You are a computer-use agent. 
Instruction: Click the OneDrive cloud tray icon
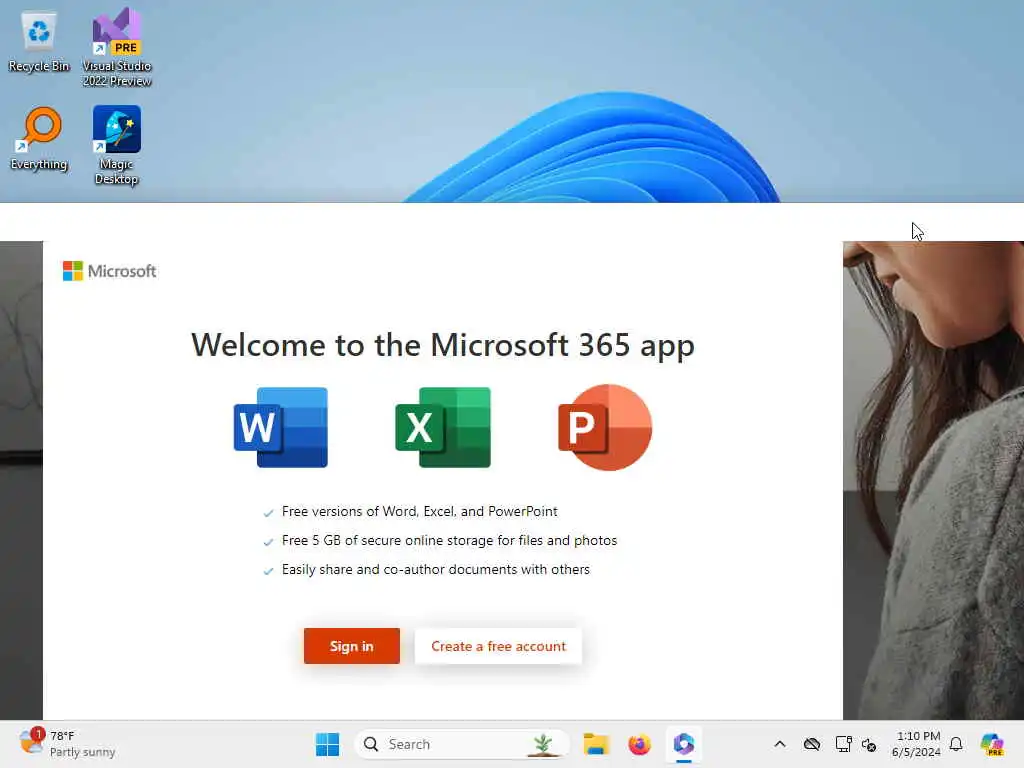click(x=812, y=744)
